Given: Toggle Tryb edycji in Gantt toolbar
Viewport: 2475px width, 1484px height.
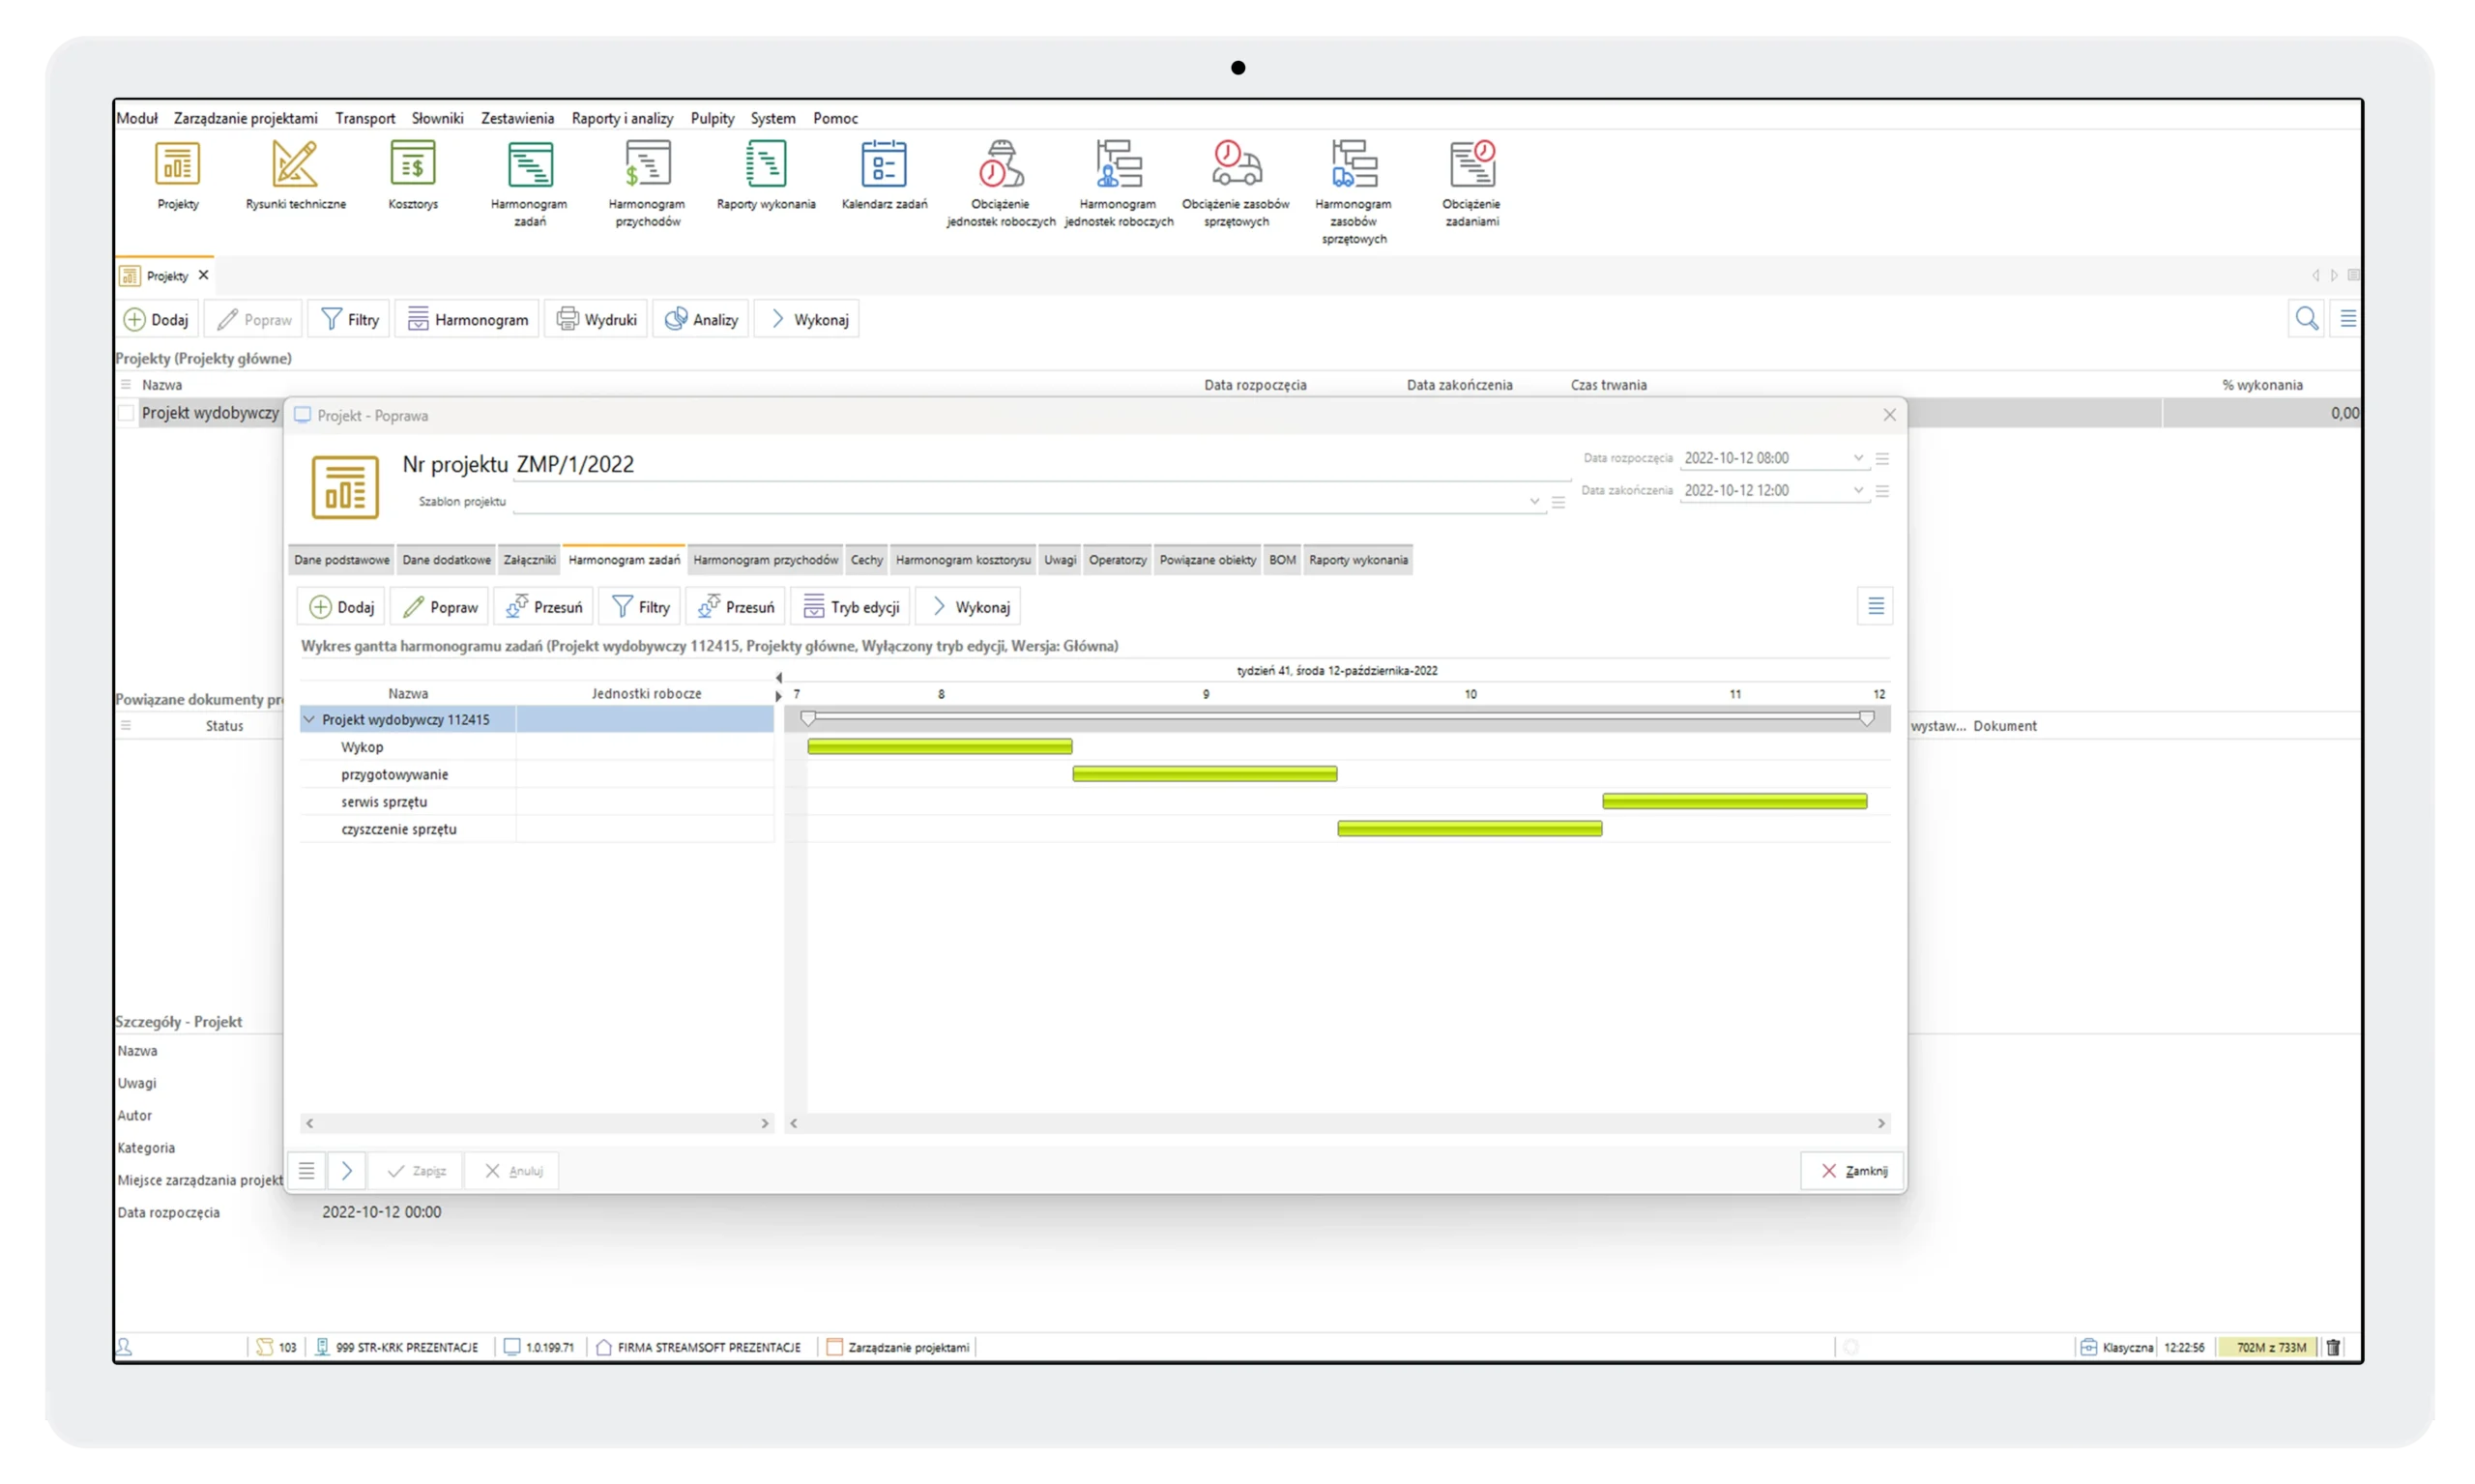Looking at the screenshot, I should point(851,607).
